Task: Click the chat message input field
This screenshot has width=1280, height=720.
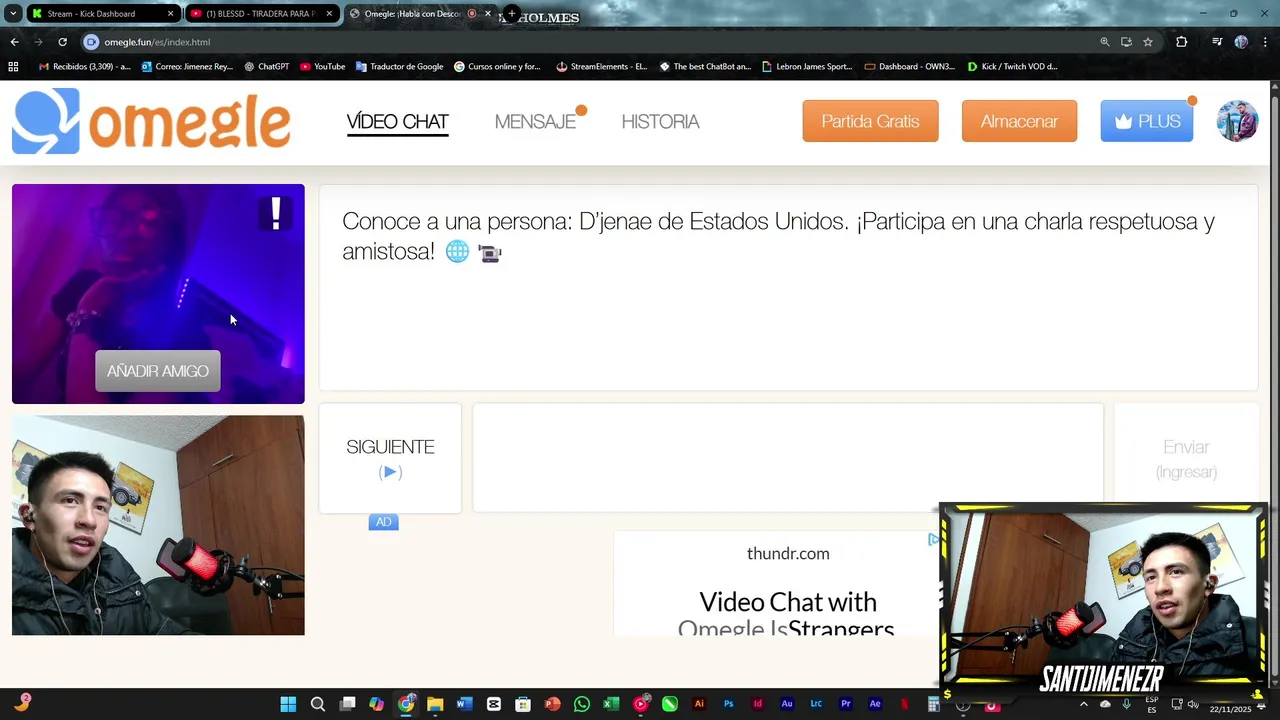Action: pyautogui.click(x=788, y=458)
